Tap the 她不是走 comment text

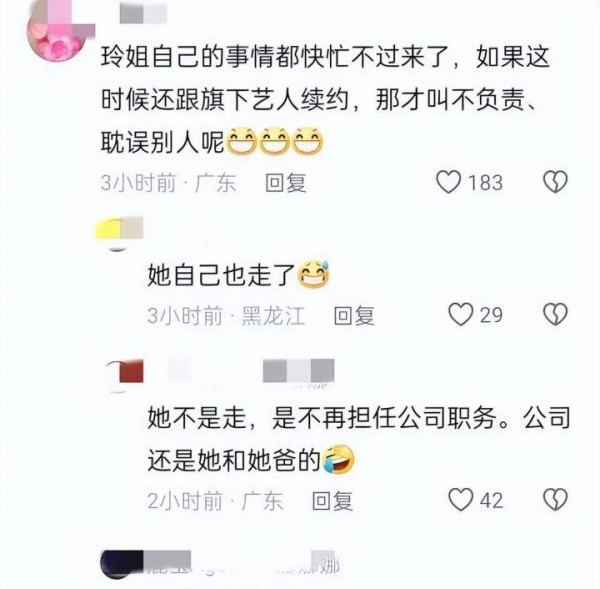tap(359, 439)
